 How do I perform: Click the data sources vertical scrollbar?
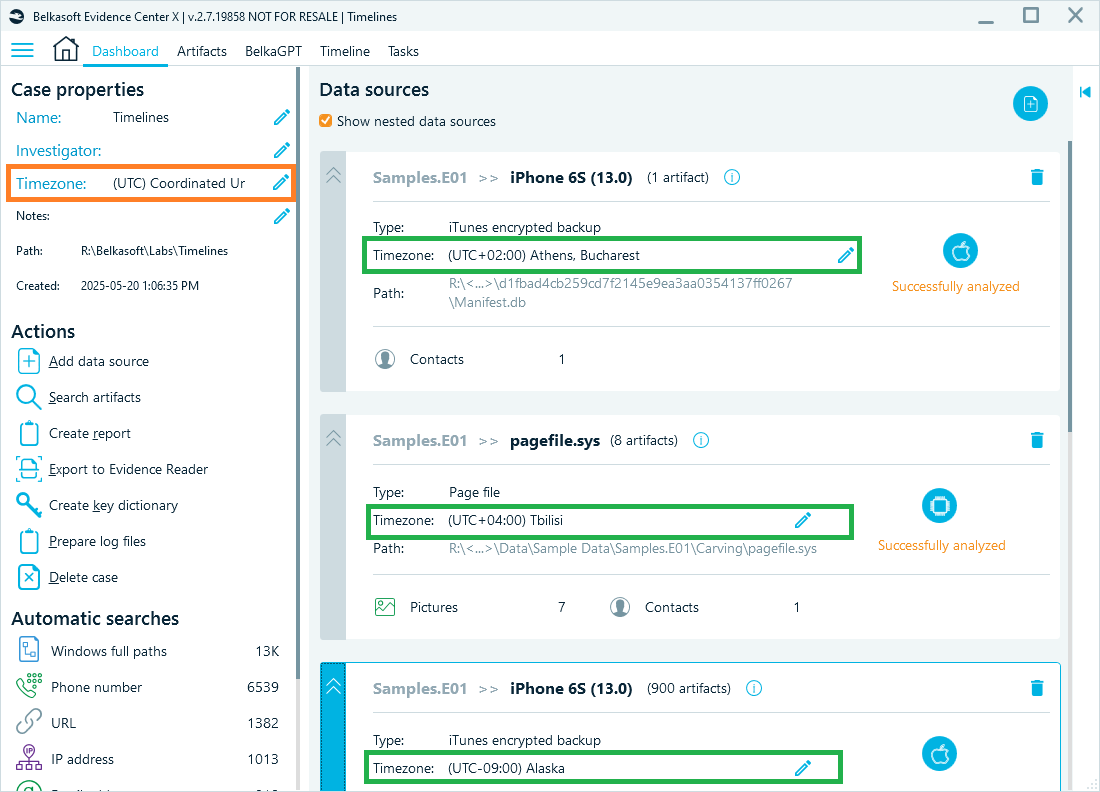click(1069, 288)
